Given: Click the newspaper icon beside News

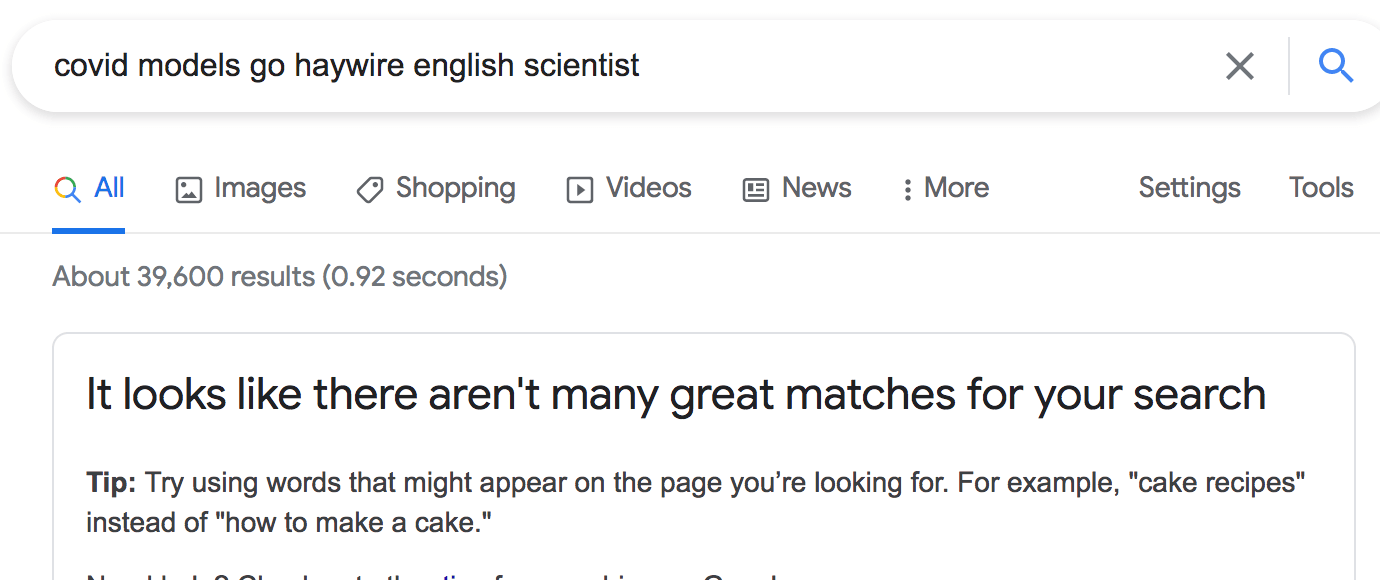Looking at the screenshot, I should click(x=756, y=190).
